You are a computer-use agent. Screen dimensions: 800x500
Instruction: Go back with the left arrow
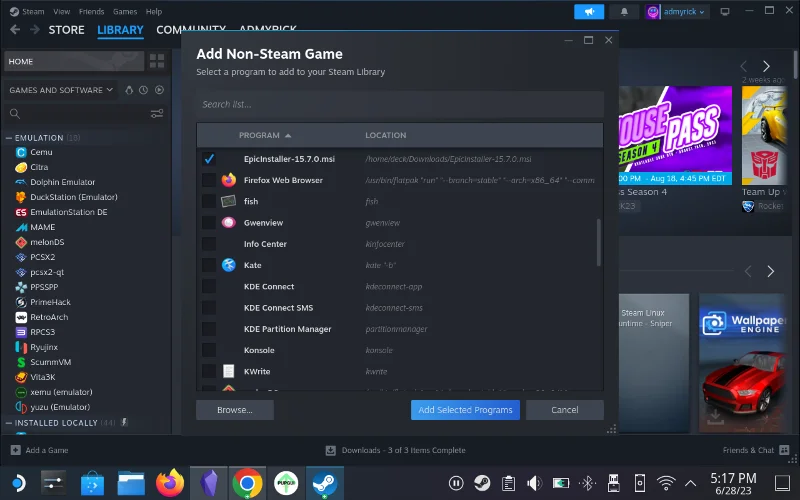coord(15,30)
